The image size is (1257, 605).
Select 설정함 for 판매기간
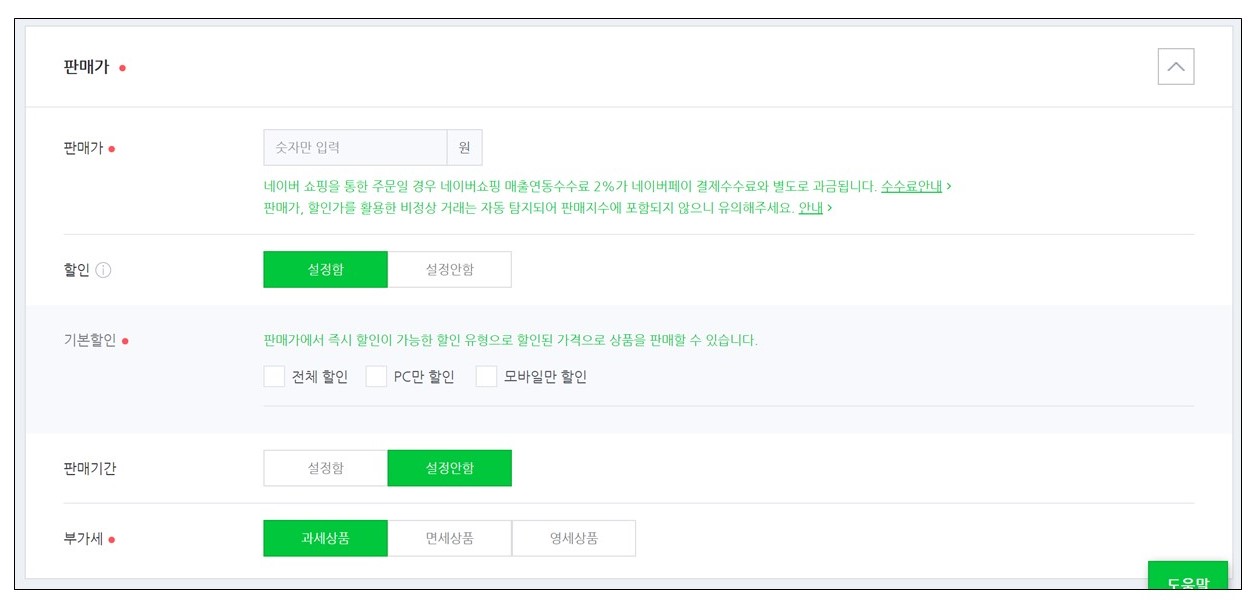(x=325, y=468)
